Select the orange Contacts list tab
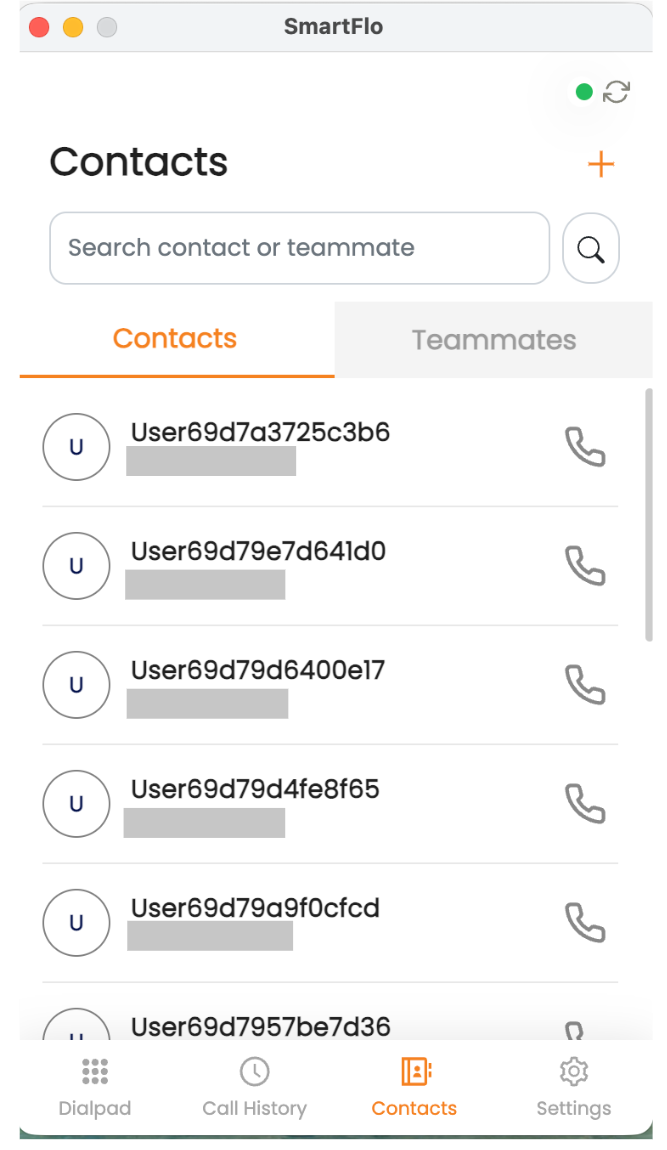The width and height of the screenshot is (667, 1150). click(175, 339)
